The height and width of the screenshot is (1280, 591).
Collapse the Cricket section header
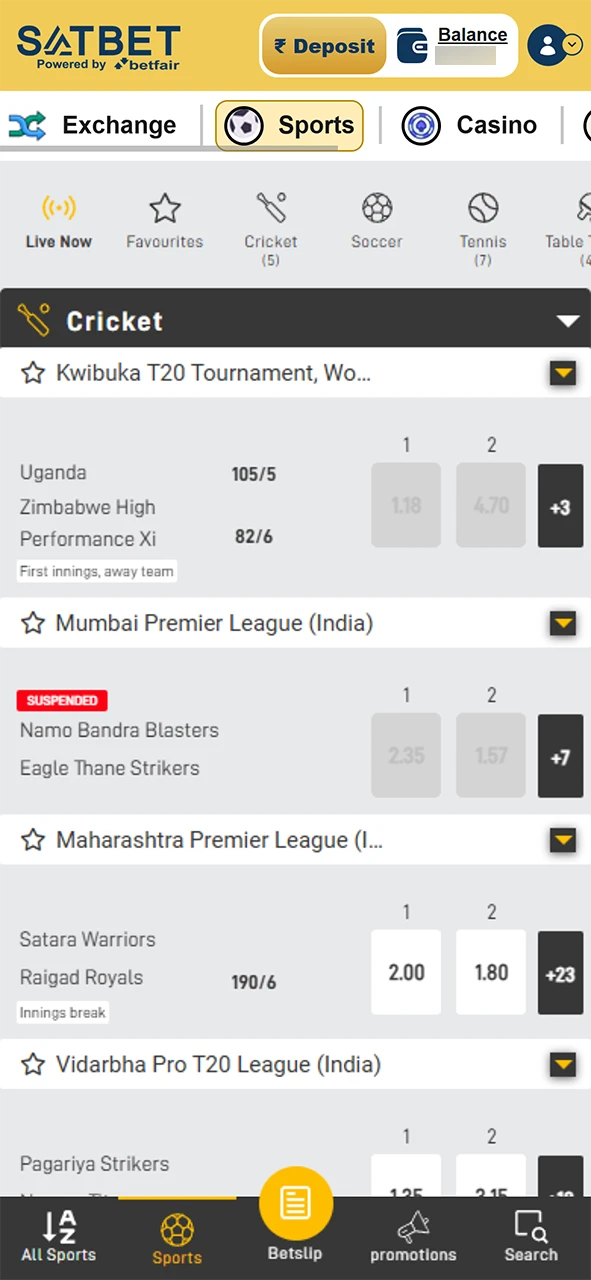pos(568,321)
